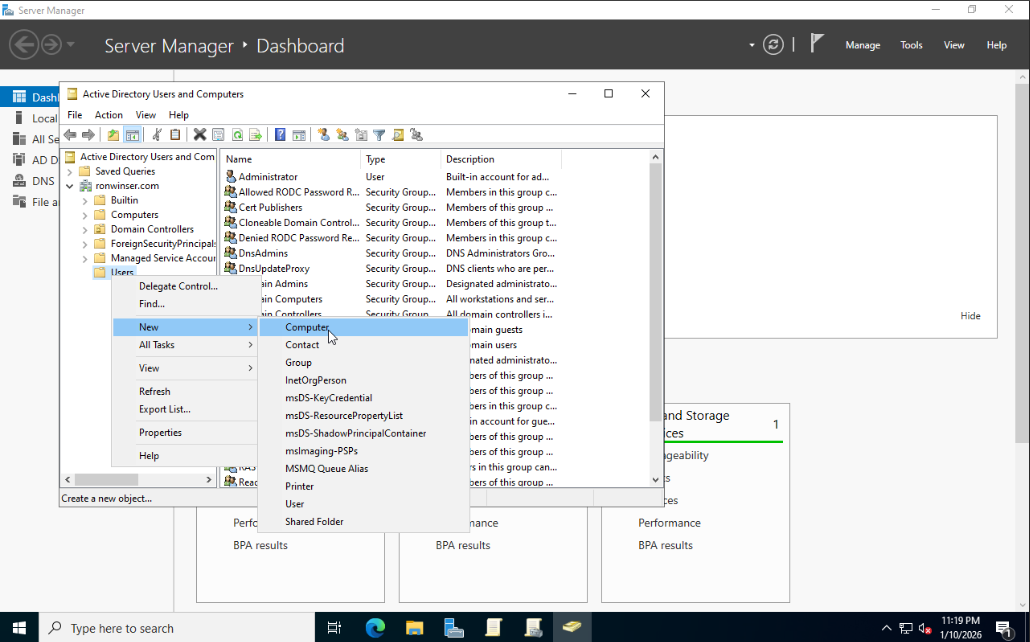Launch Microsoft Edge from the taskbar
The height and width of the screenshot is (642, 1030).
pos(376,628)
